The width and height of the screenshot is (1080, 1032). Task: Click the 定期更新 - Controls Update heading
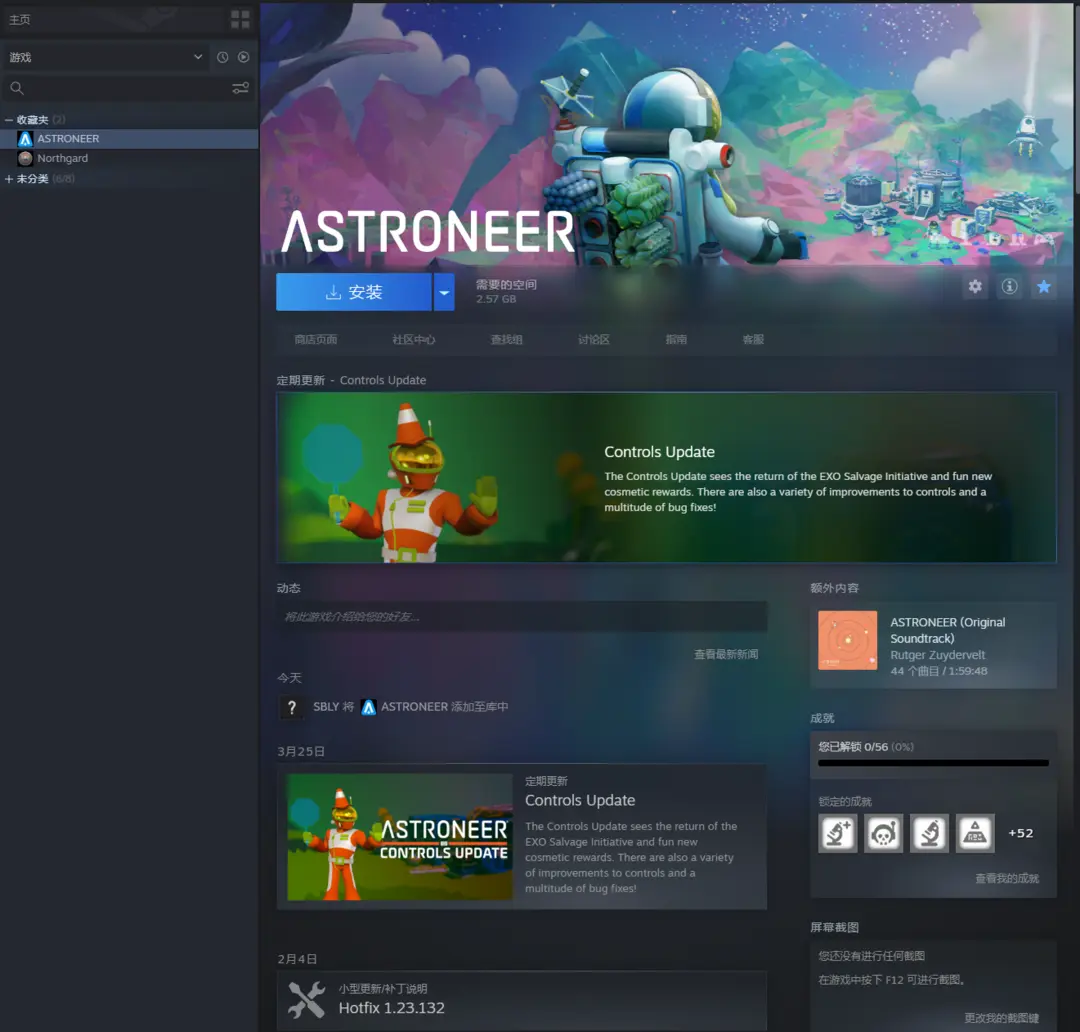(x=351, y=380)
